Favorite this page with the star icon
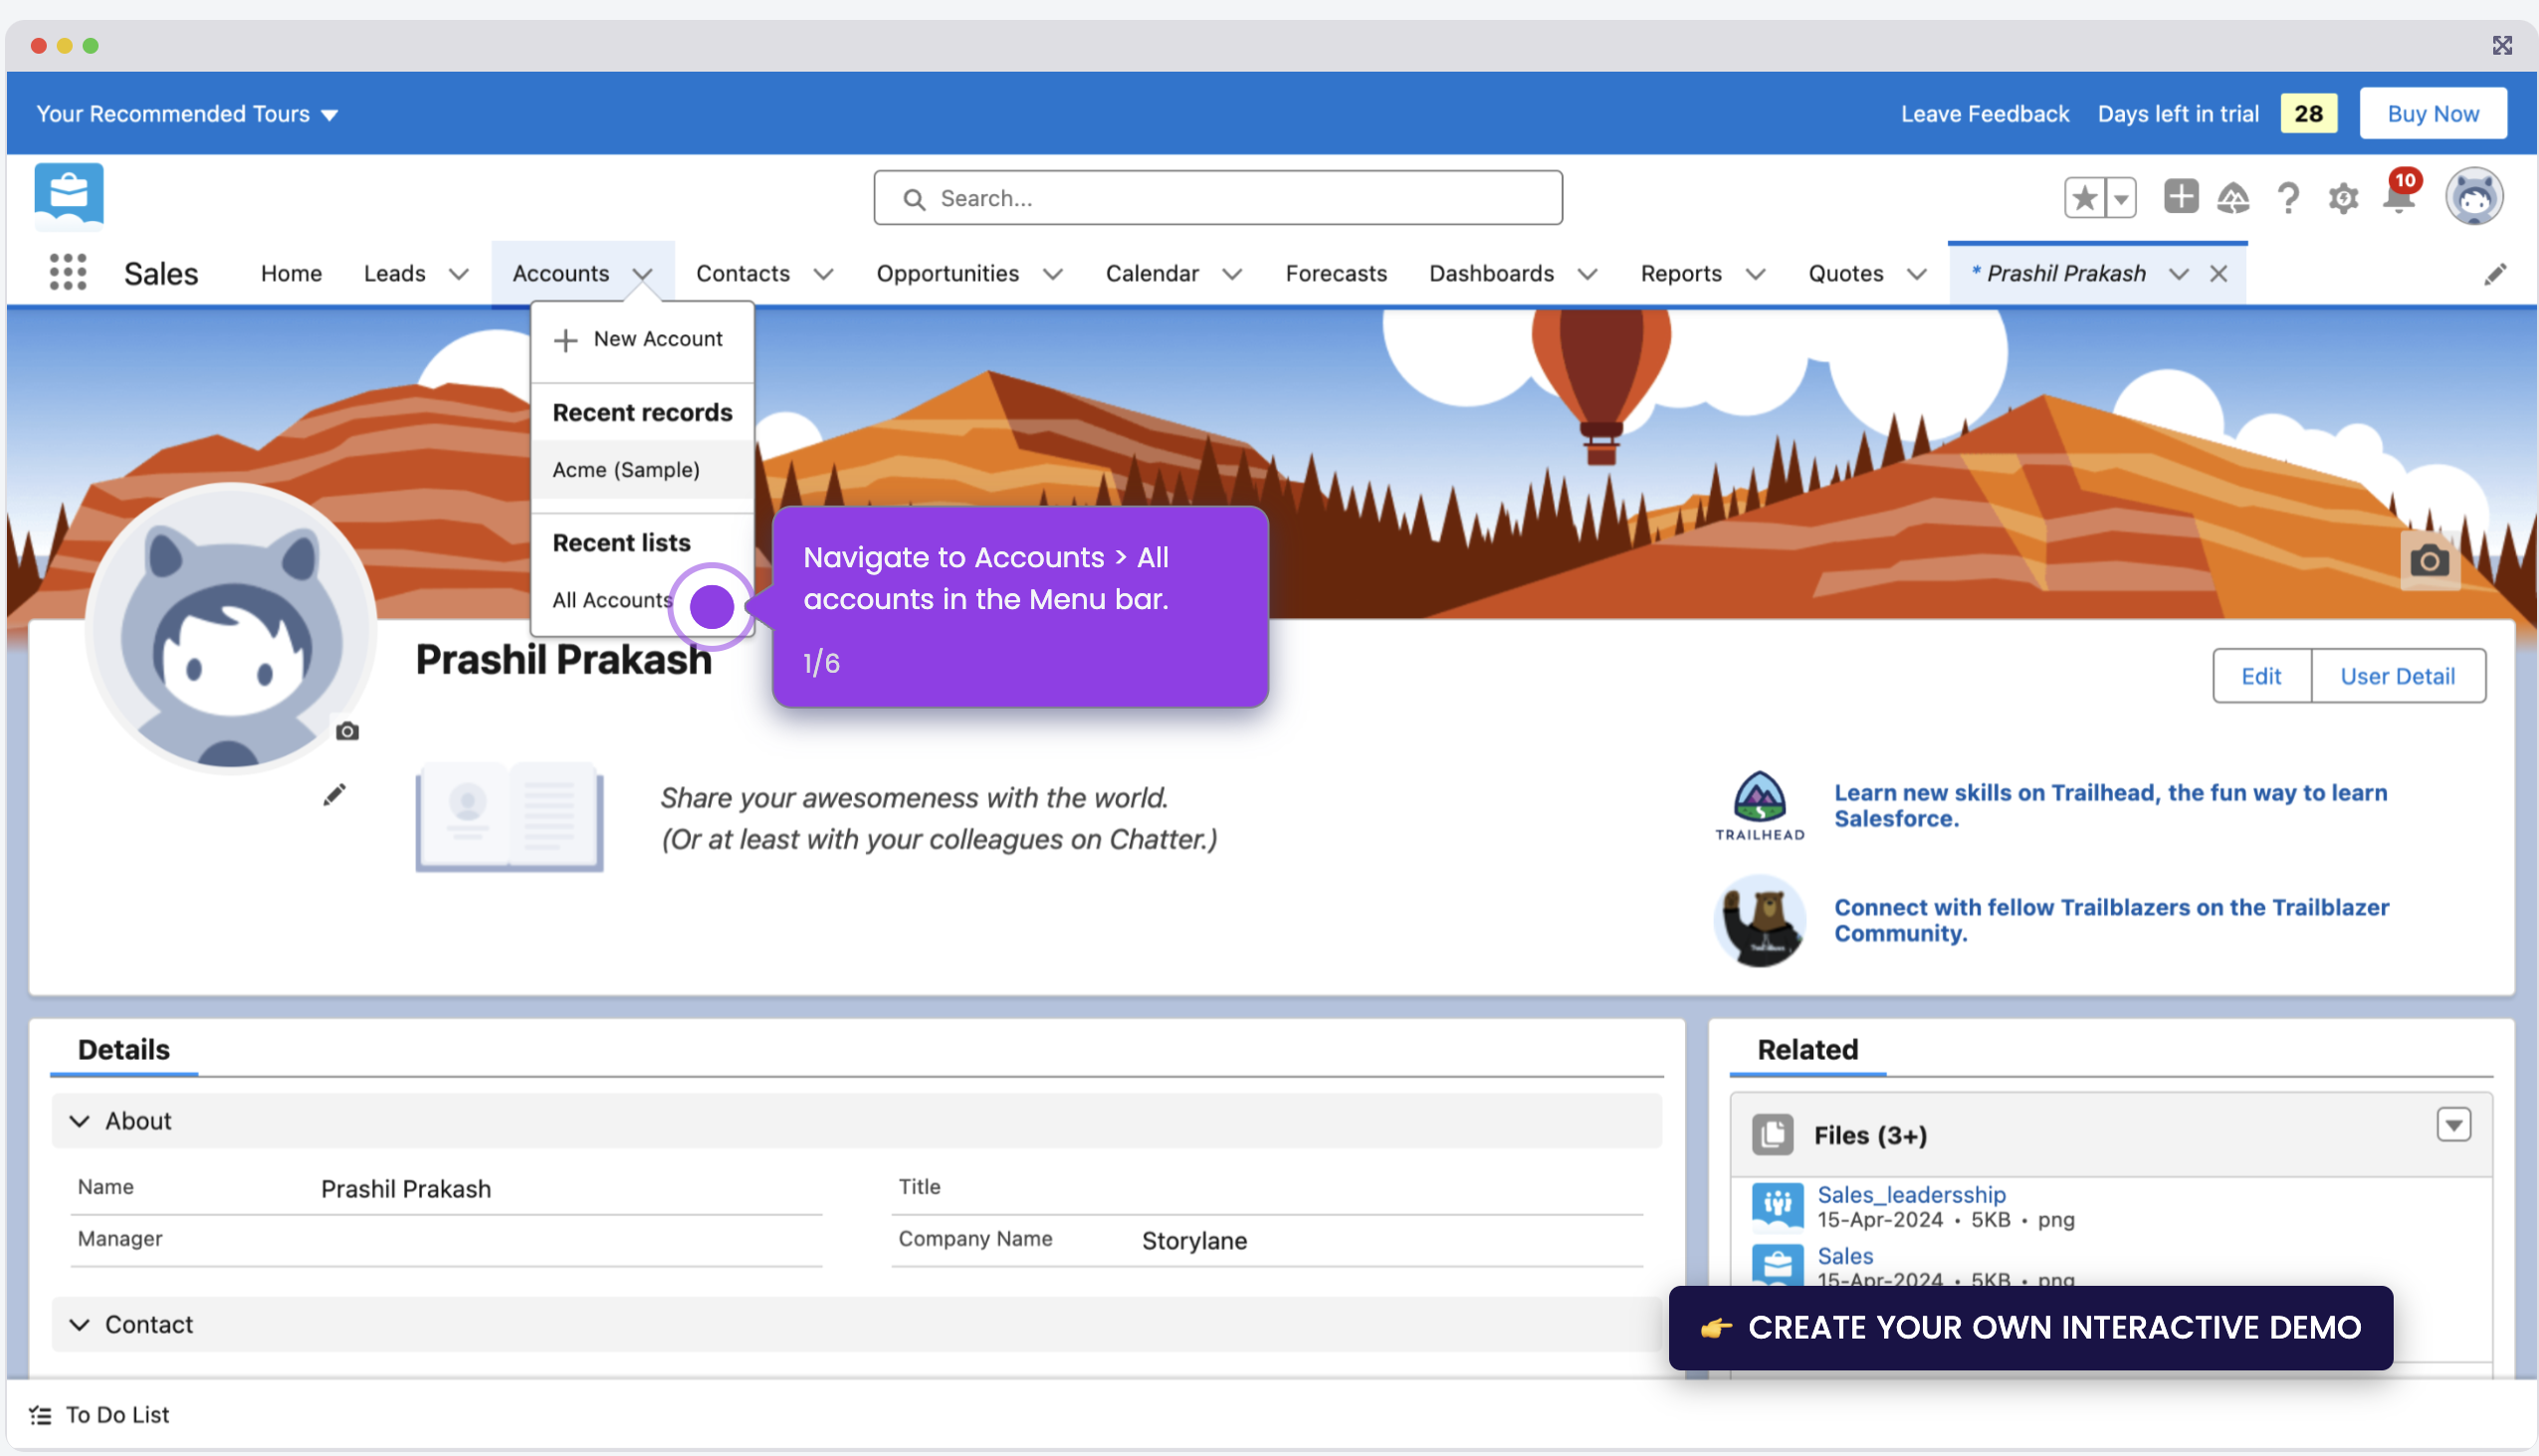Screen dimensions: 2539x1456 pos(2084,197)
